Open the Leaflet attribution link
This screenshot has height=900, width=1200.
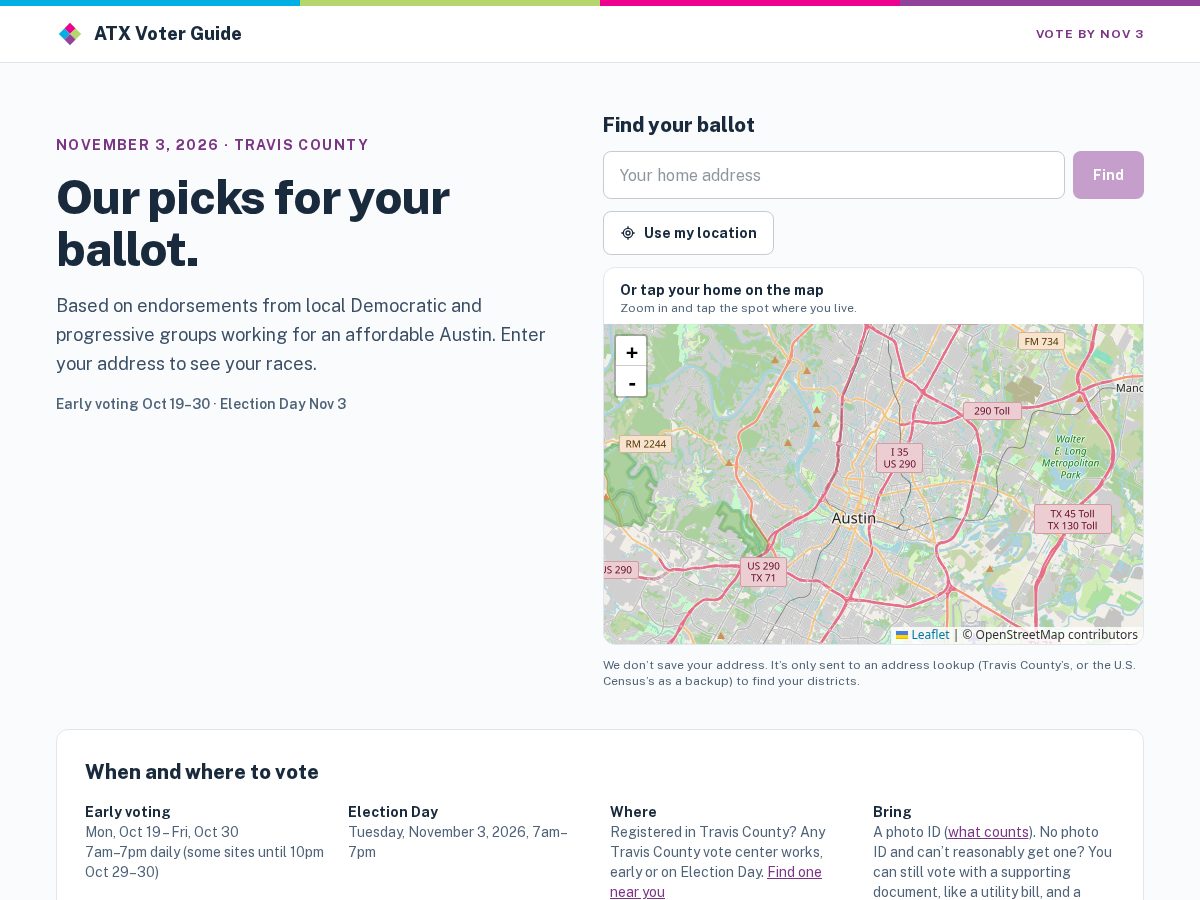tap(922, 635)
